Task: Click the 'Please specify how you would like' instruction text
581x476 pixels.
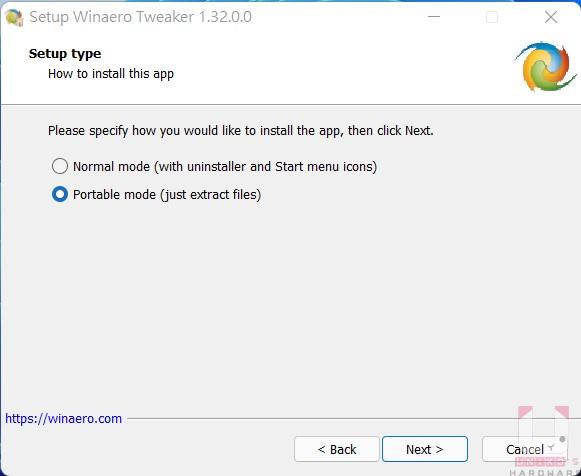Action: pyautogui.click(x=240, y=130)
